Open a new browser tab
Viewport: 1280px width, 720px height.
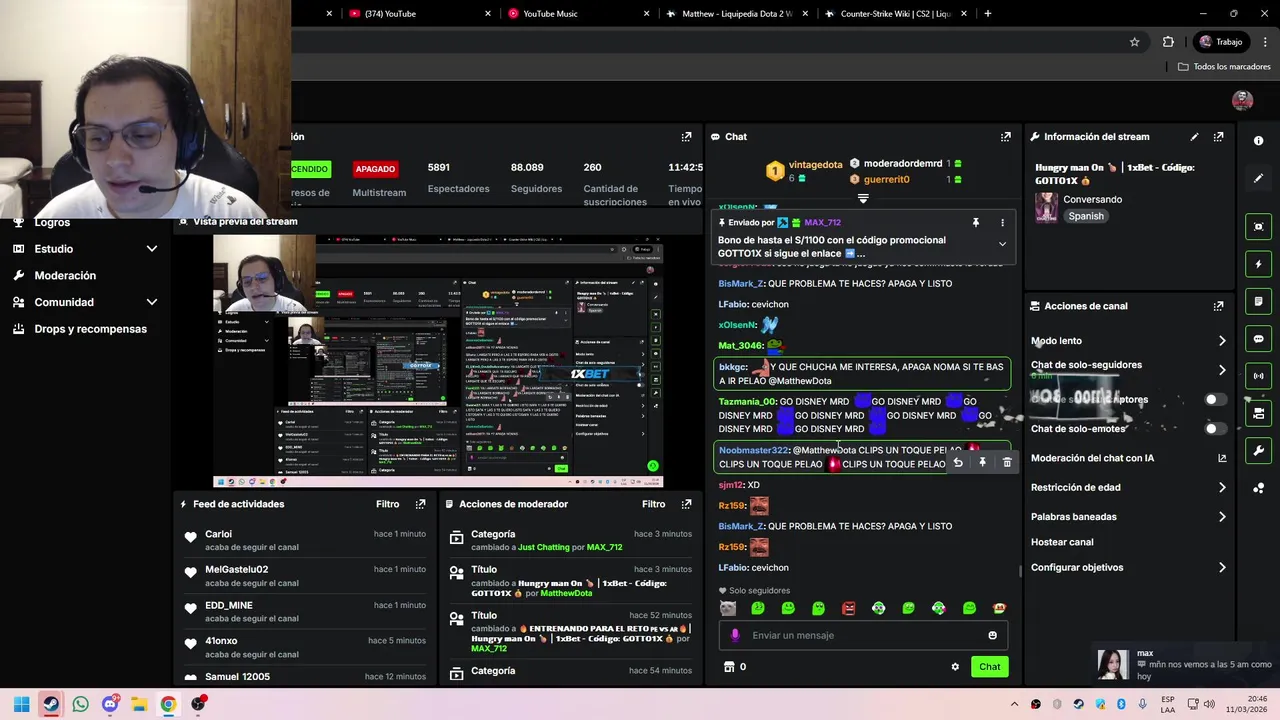click(987, 14)
